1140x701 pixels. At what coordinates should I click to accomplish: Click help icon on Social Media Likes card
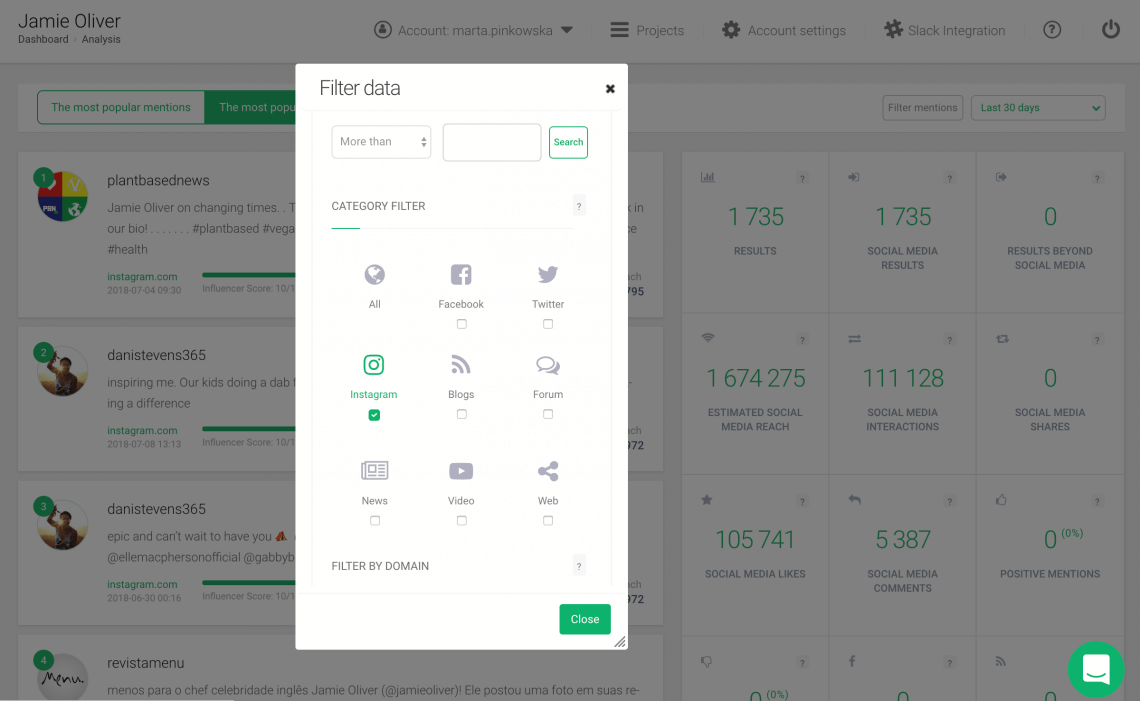coord(802,502)
